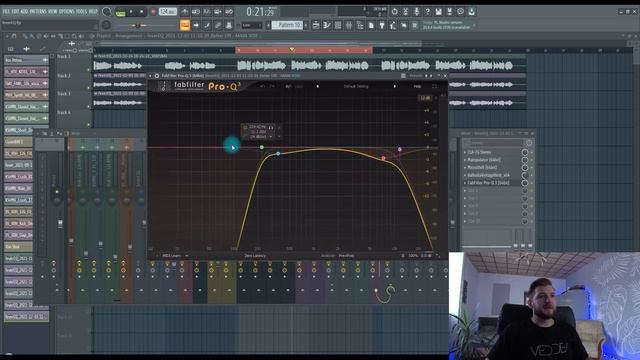Viewport: 640px width, 360px height.
Task: Toggle countdown-before-recording icon
Action: tap(207, 12)
